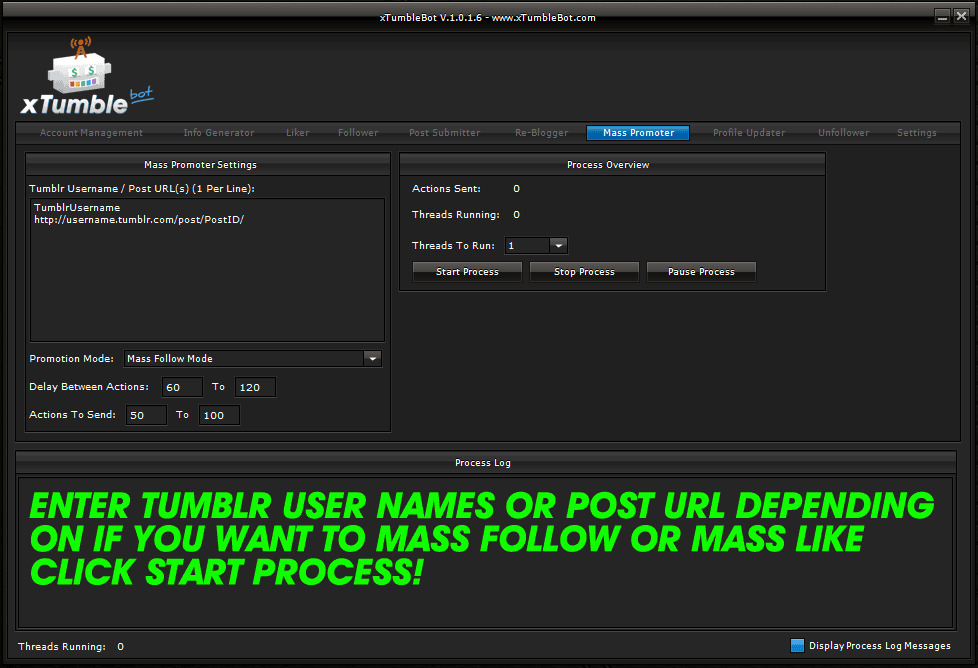Screen dimensions: 978x668
Task: Switch to the Unfollower tab
Action: [x=843, y=133]
